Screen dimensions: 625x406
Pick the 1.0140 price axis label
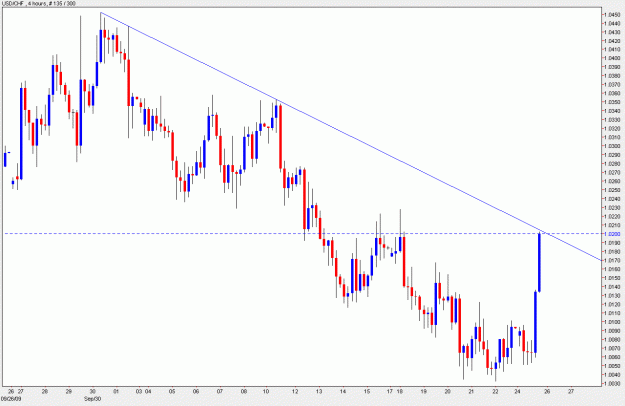point(612,286)
